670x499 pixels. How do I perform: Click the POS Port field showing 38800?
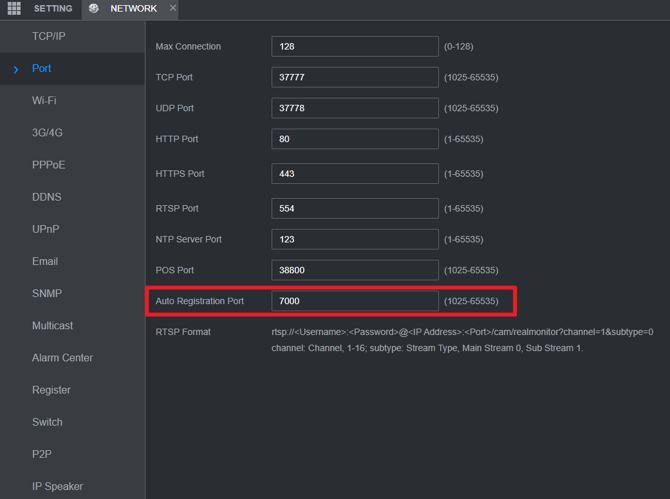pyautogui.click(x=354, y=270)
